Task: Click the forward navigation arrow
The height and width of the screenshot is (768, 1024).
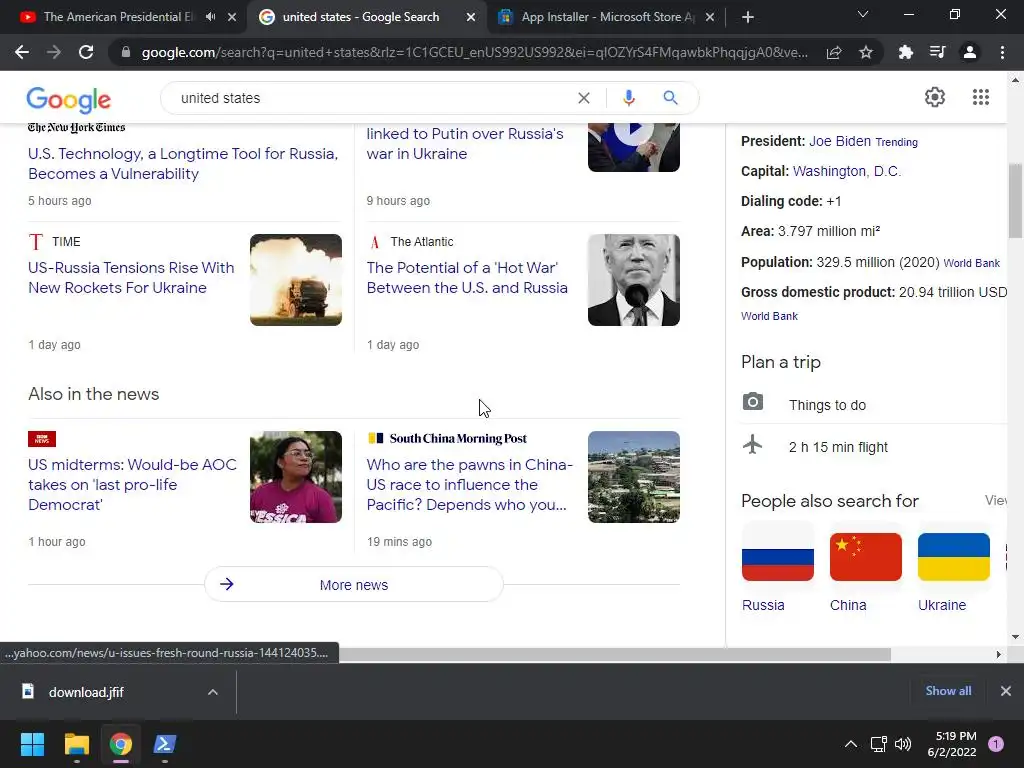Action: pyautogui.click(x=54, y=52)
